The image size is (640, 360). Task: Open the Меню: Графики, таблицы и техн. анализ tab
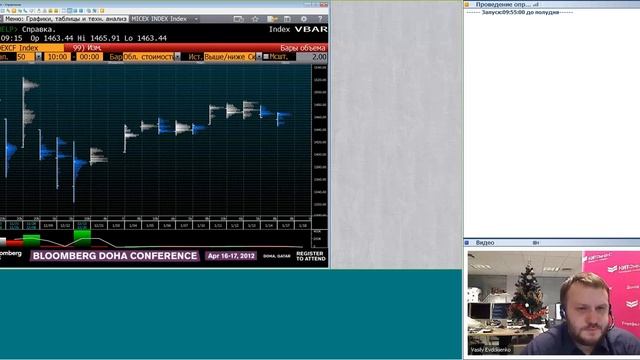click(x=65, y=19)
